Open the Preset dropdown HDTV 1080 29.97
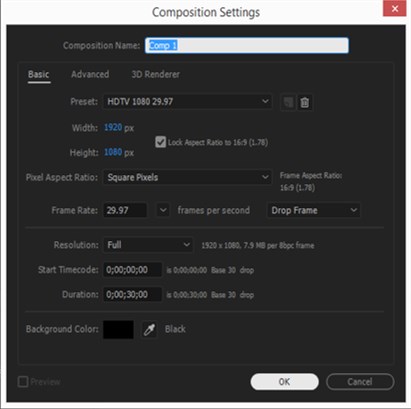The image size is (411, 409). (x=188, y=102)
